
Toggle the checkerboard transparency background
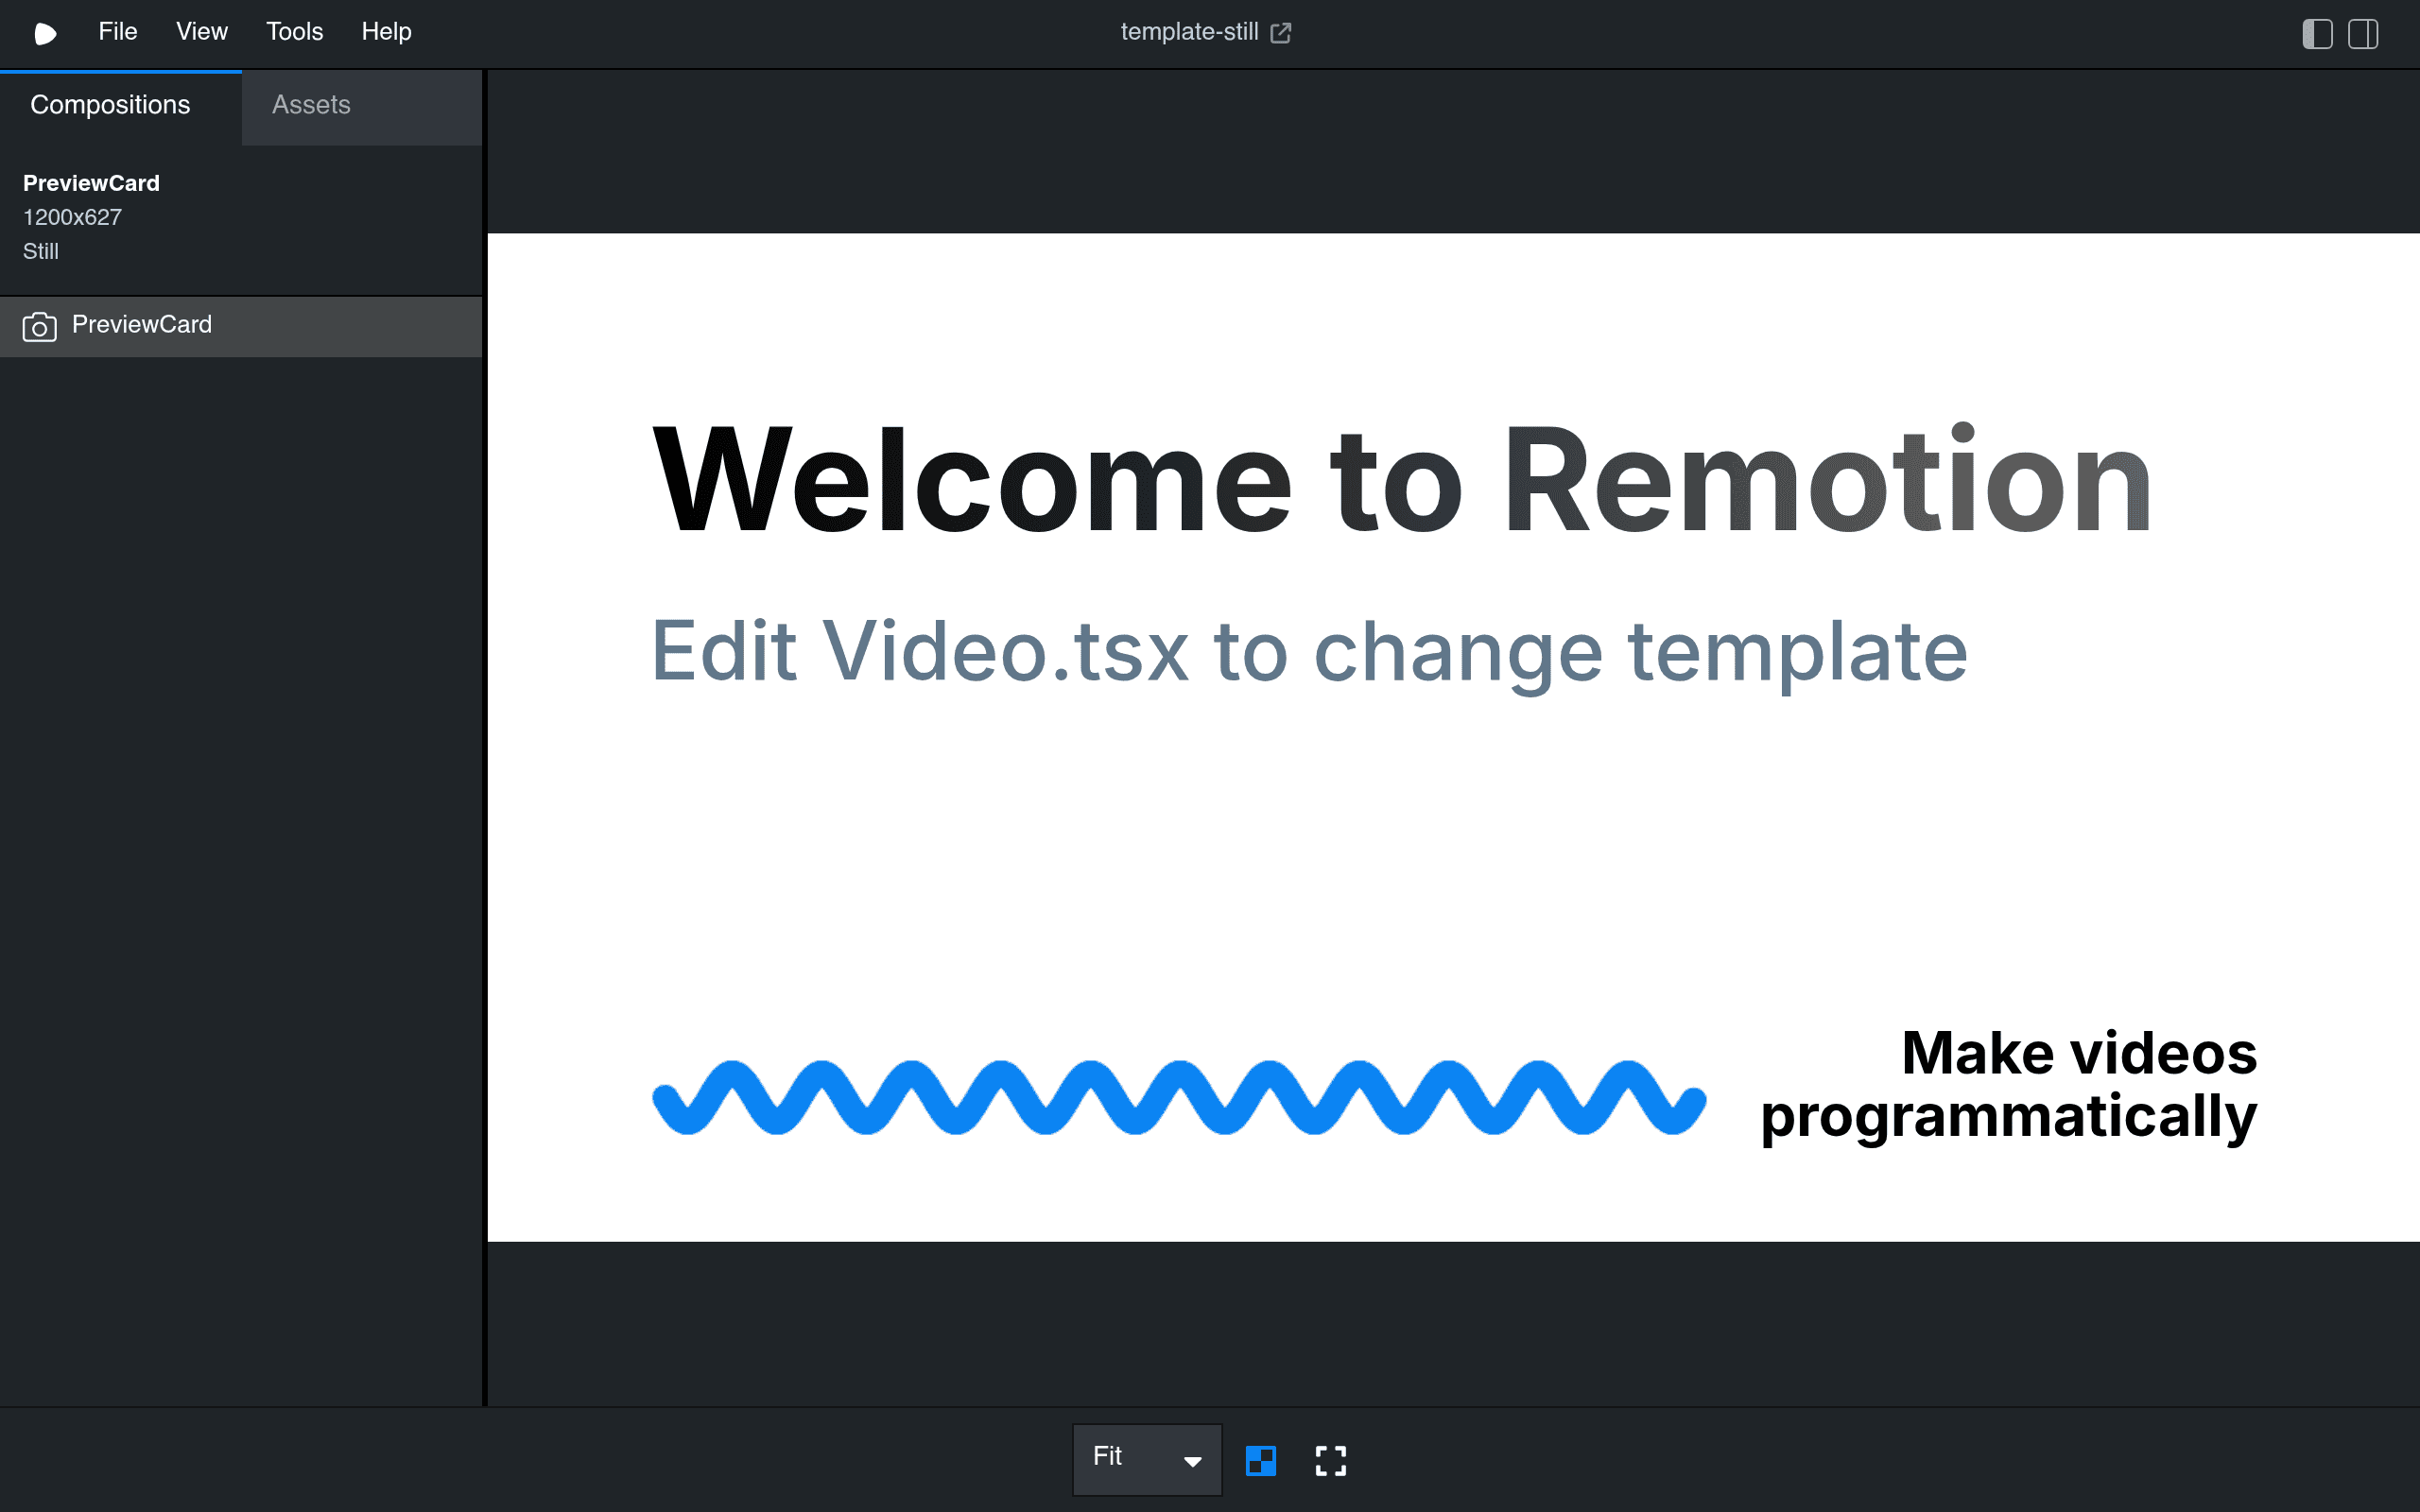[x=1261, y=1460]
